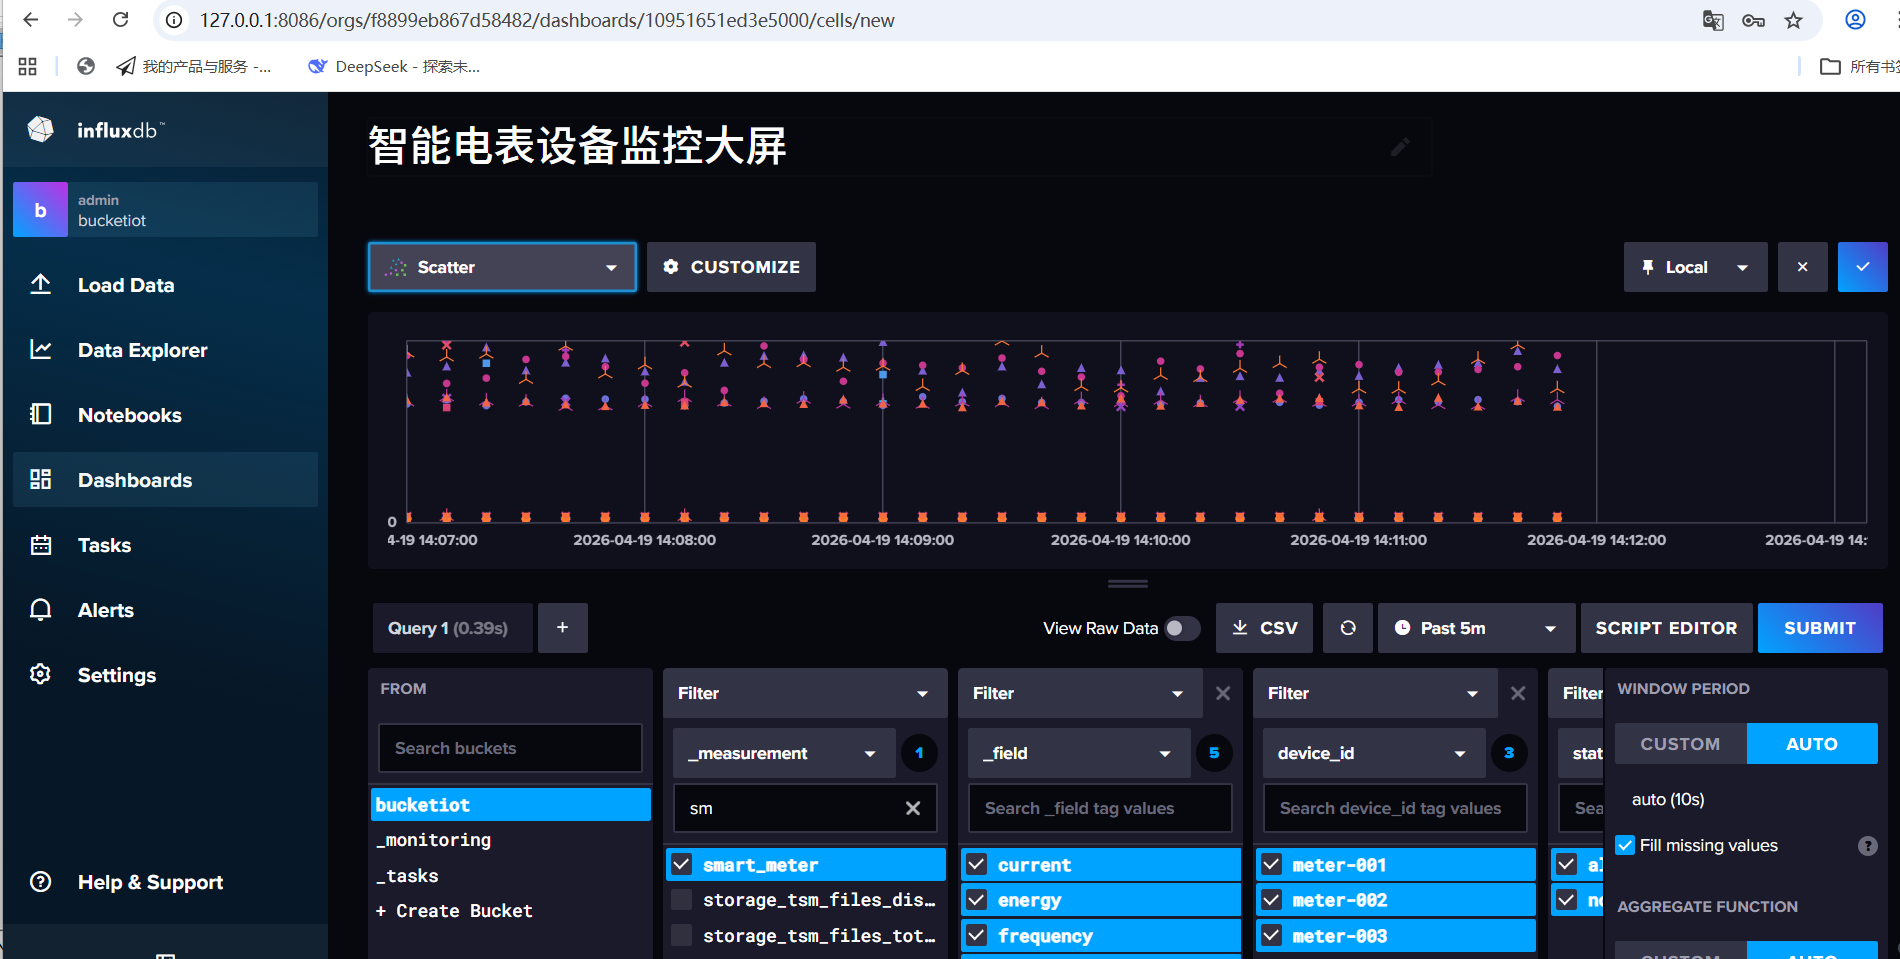Image resolution: width=1900 pixels, height=959 pixels.
Task: Download results with CSV button
Action: (x=1264, y=628)
